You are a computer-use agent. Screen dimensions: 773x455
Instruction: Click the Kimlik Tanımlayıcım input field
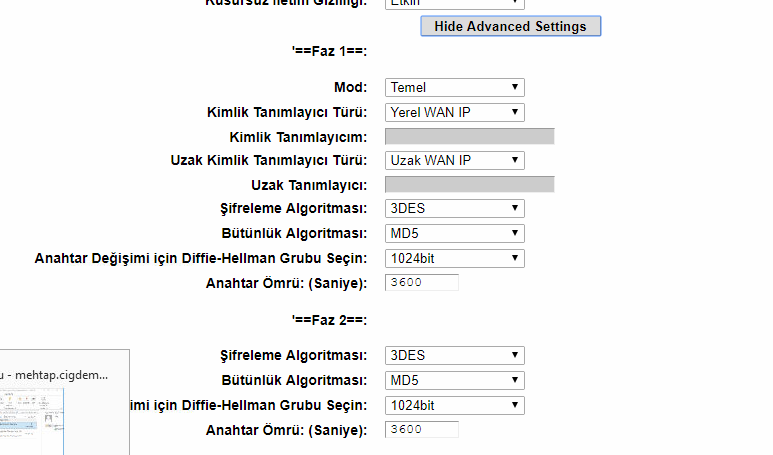[469, 136]
